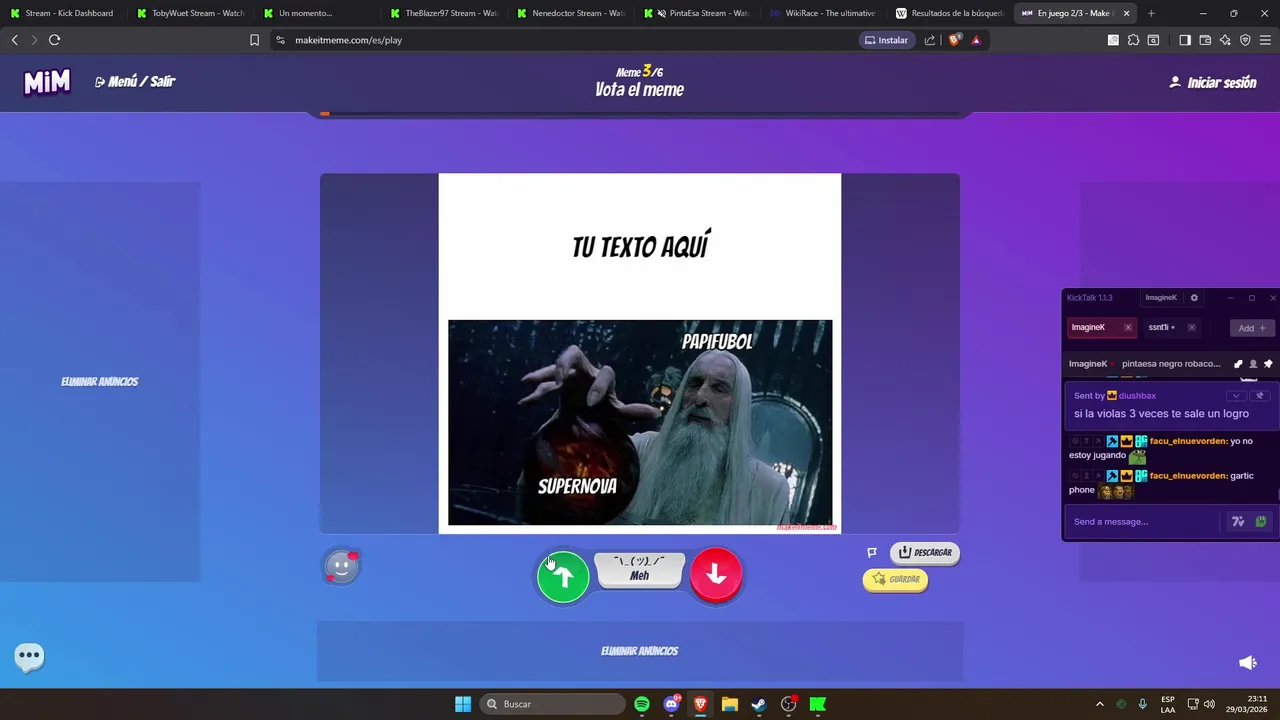Open the Kick emote picker in KickTalk

[x=1261, y=522]
